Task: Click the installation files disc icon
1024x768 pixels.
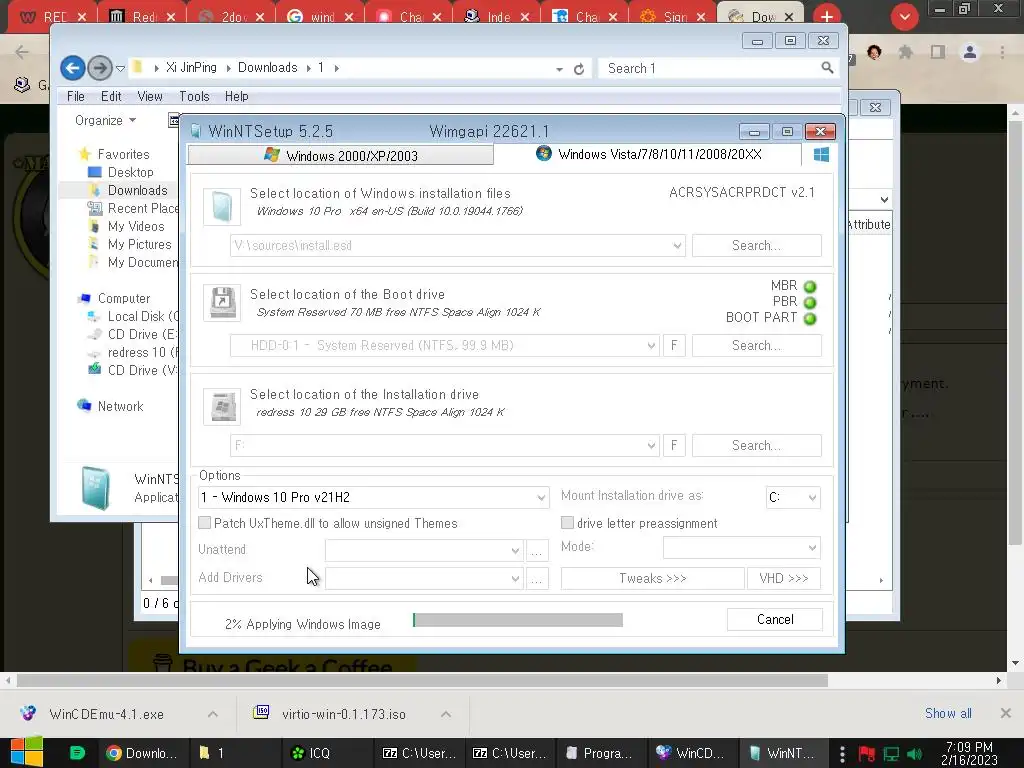Action: pyautogui.click(x=222, y=207)
